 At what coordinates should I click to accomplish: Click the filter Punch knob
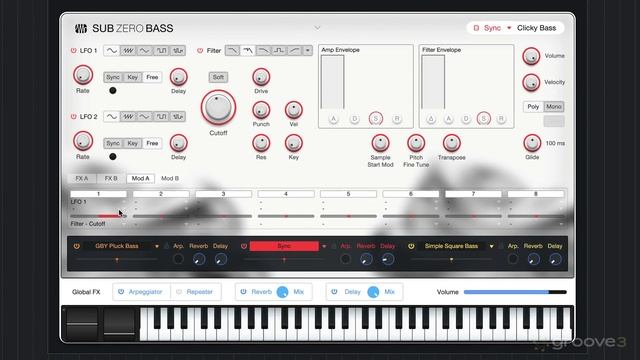click(x=261, y=110)
